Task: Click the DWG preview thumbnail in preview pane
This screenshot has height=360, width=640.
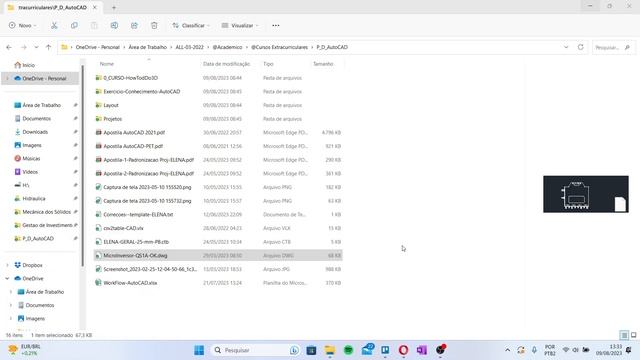Action: pos(586,194)
